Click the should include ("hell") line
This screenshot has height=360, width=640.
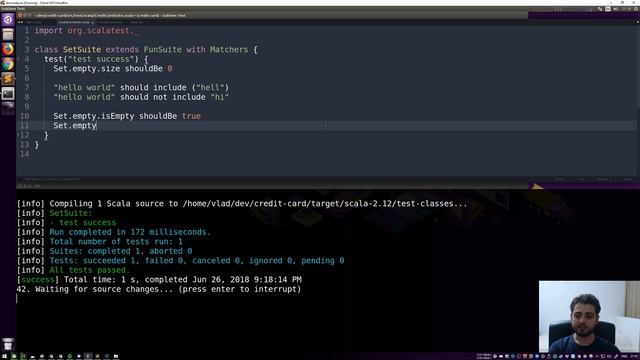(x=141, y=87)
